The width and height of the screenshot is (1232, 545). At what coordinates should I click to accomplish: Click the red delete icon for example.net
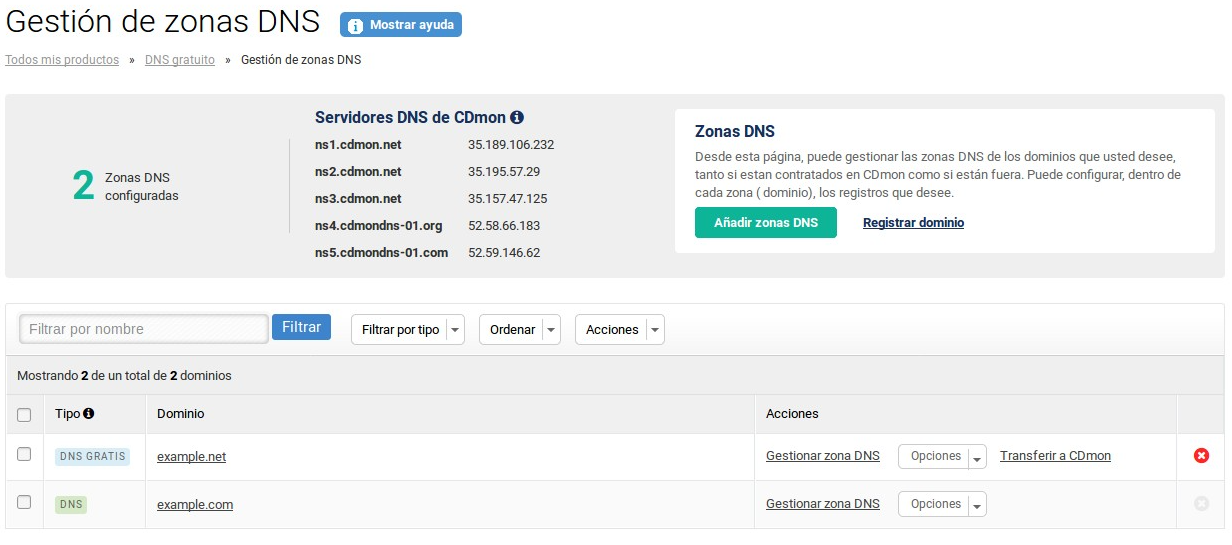[x=1201, y=456]
